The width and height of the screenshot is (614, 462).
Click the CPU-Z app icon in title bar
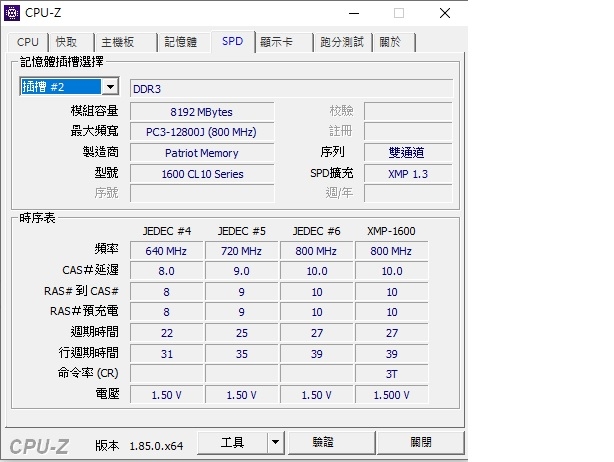(x=12, y=13)
